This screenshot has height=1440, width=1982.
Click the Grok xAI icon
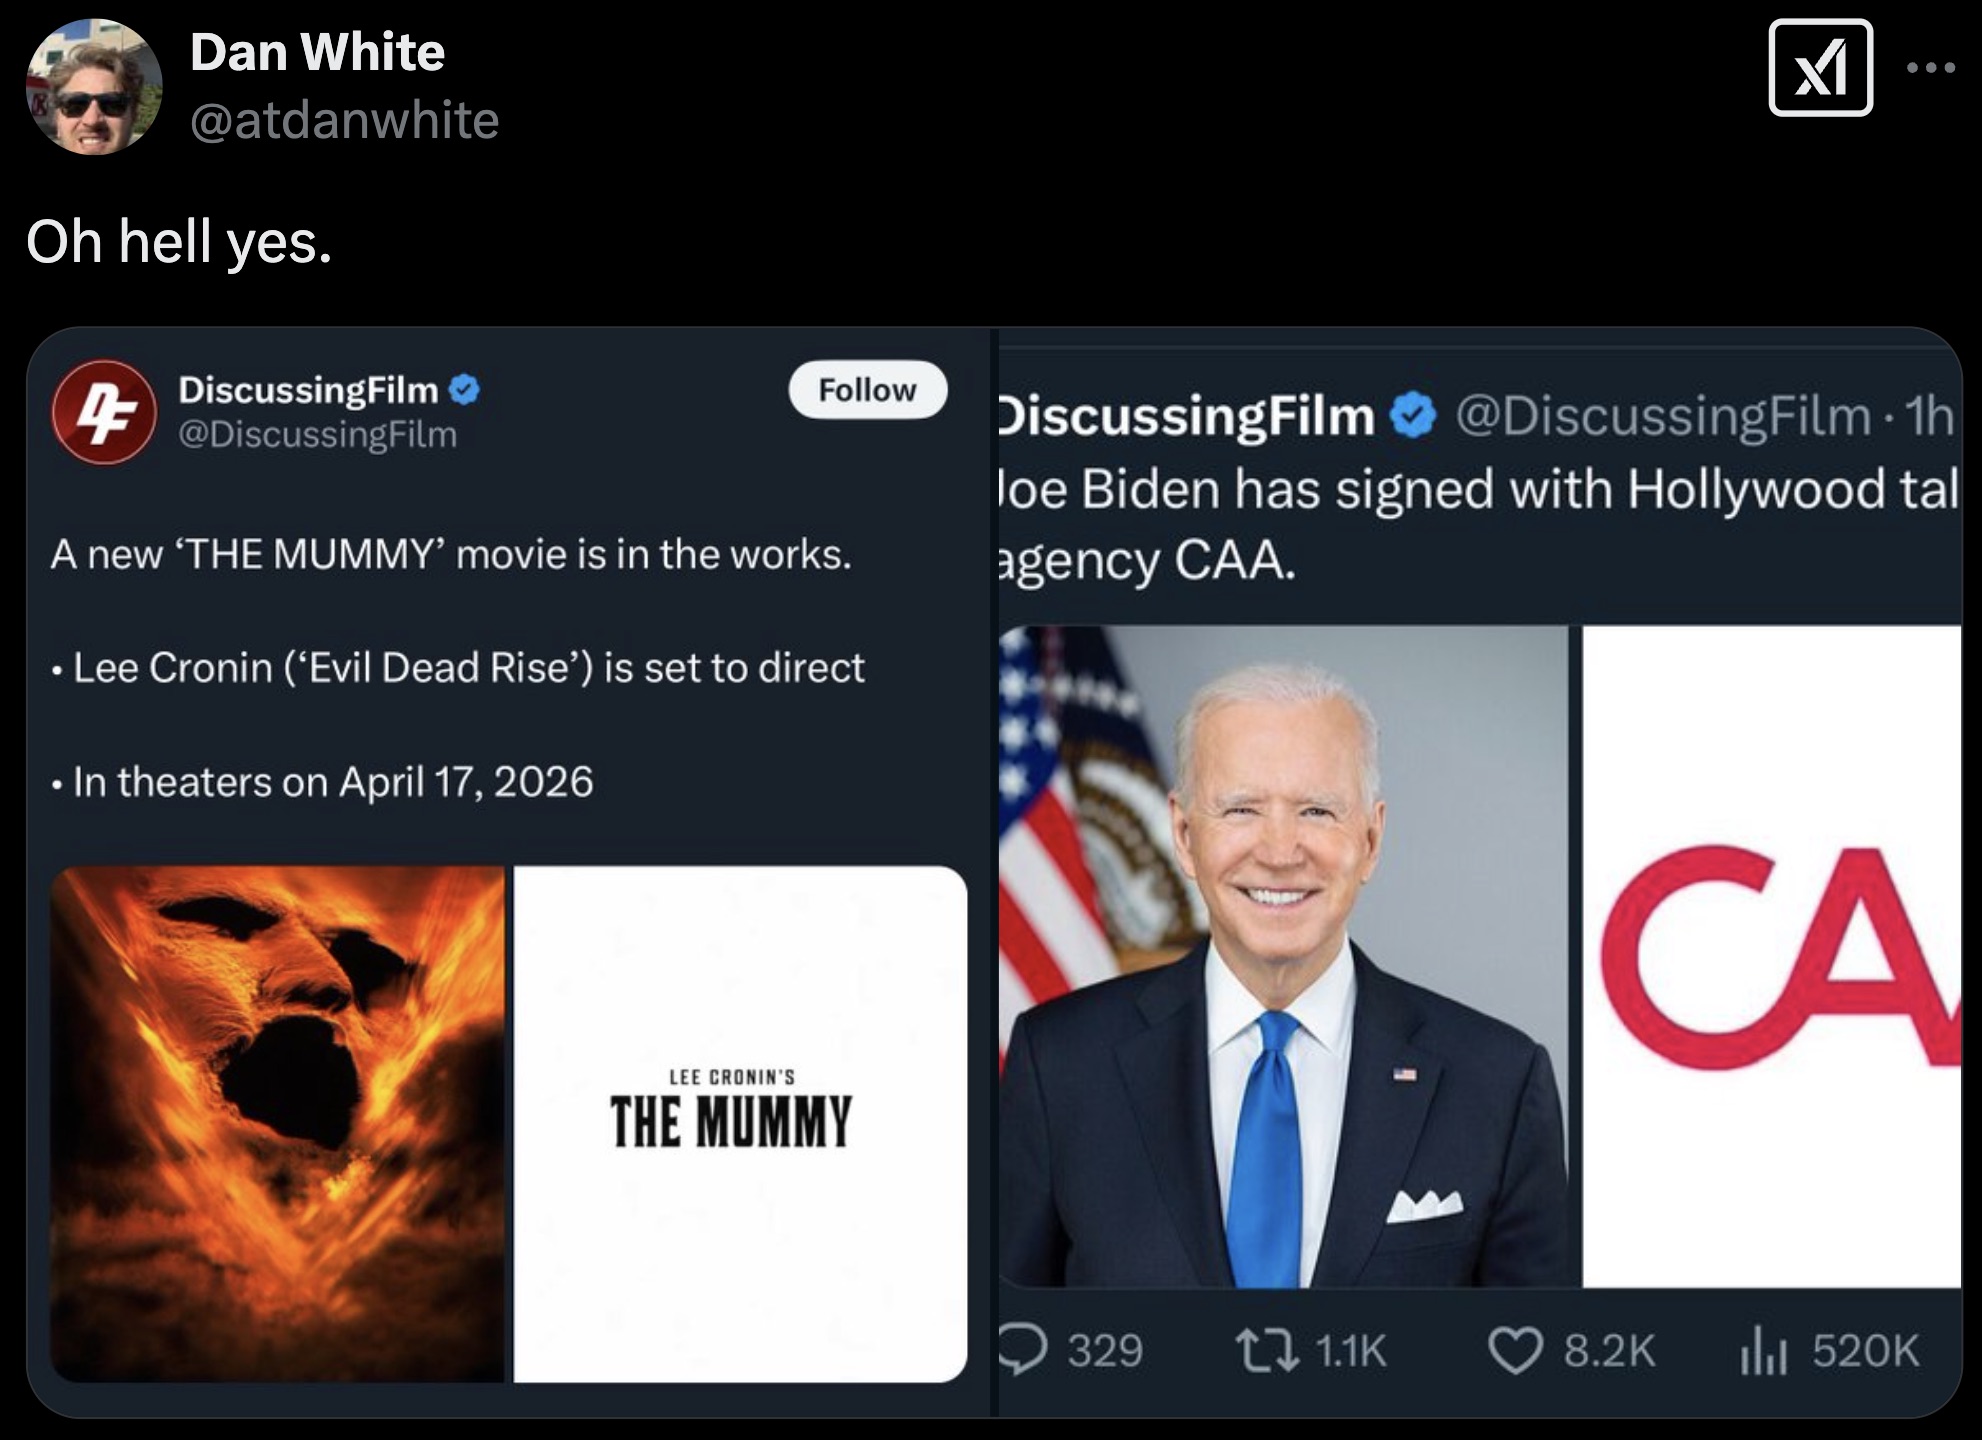pos(1820,69)
